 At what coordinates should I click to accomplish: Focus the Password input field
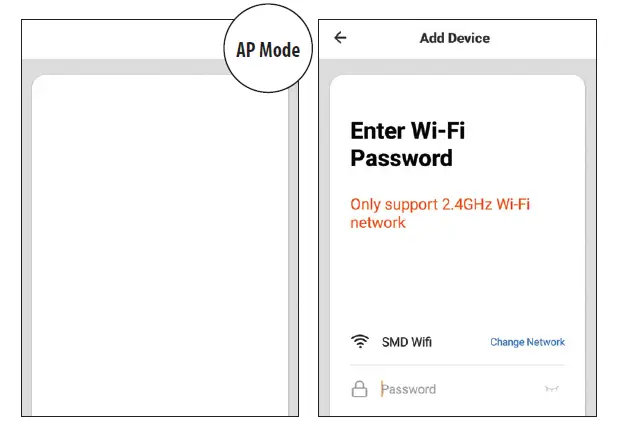(x=450, y=389)
